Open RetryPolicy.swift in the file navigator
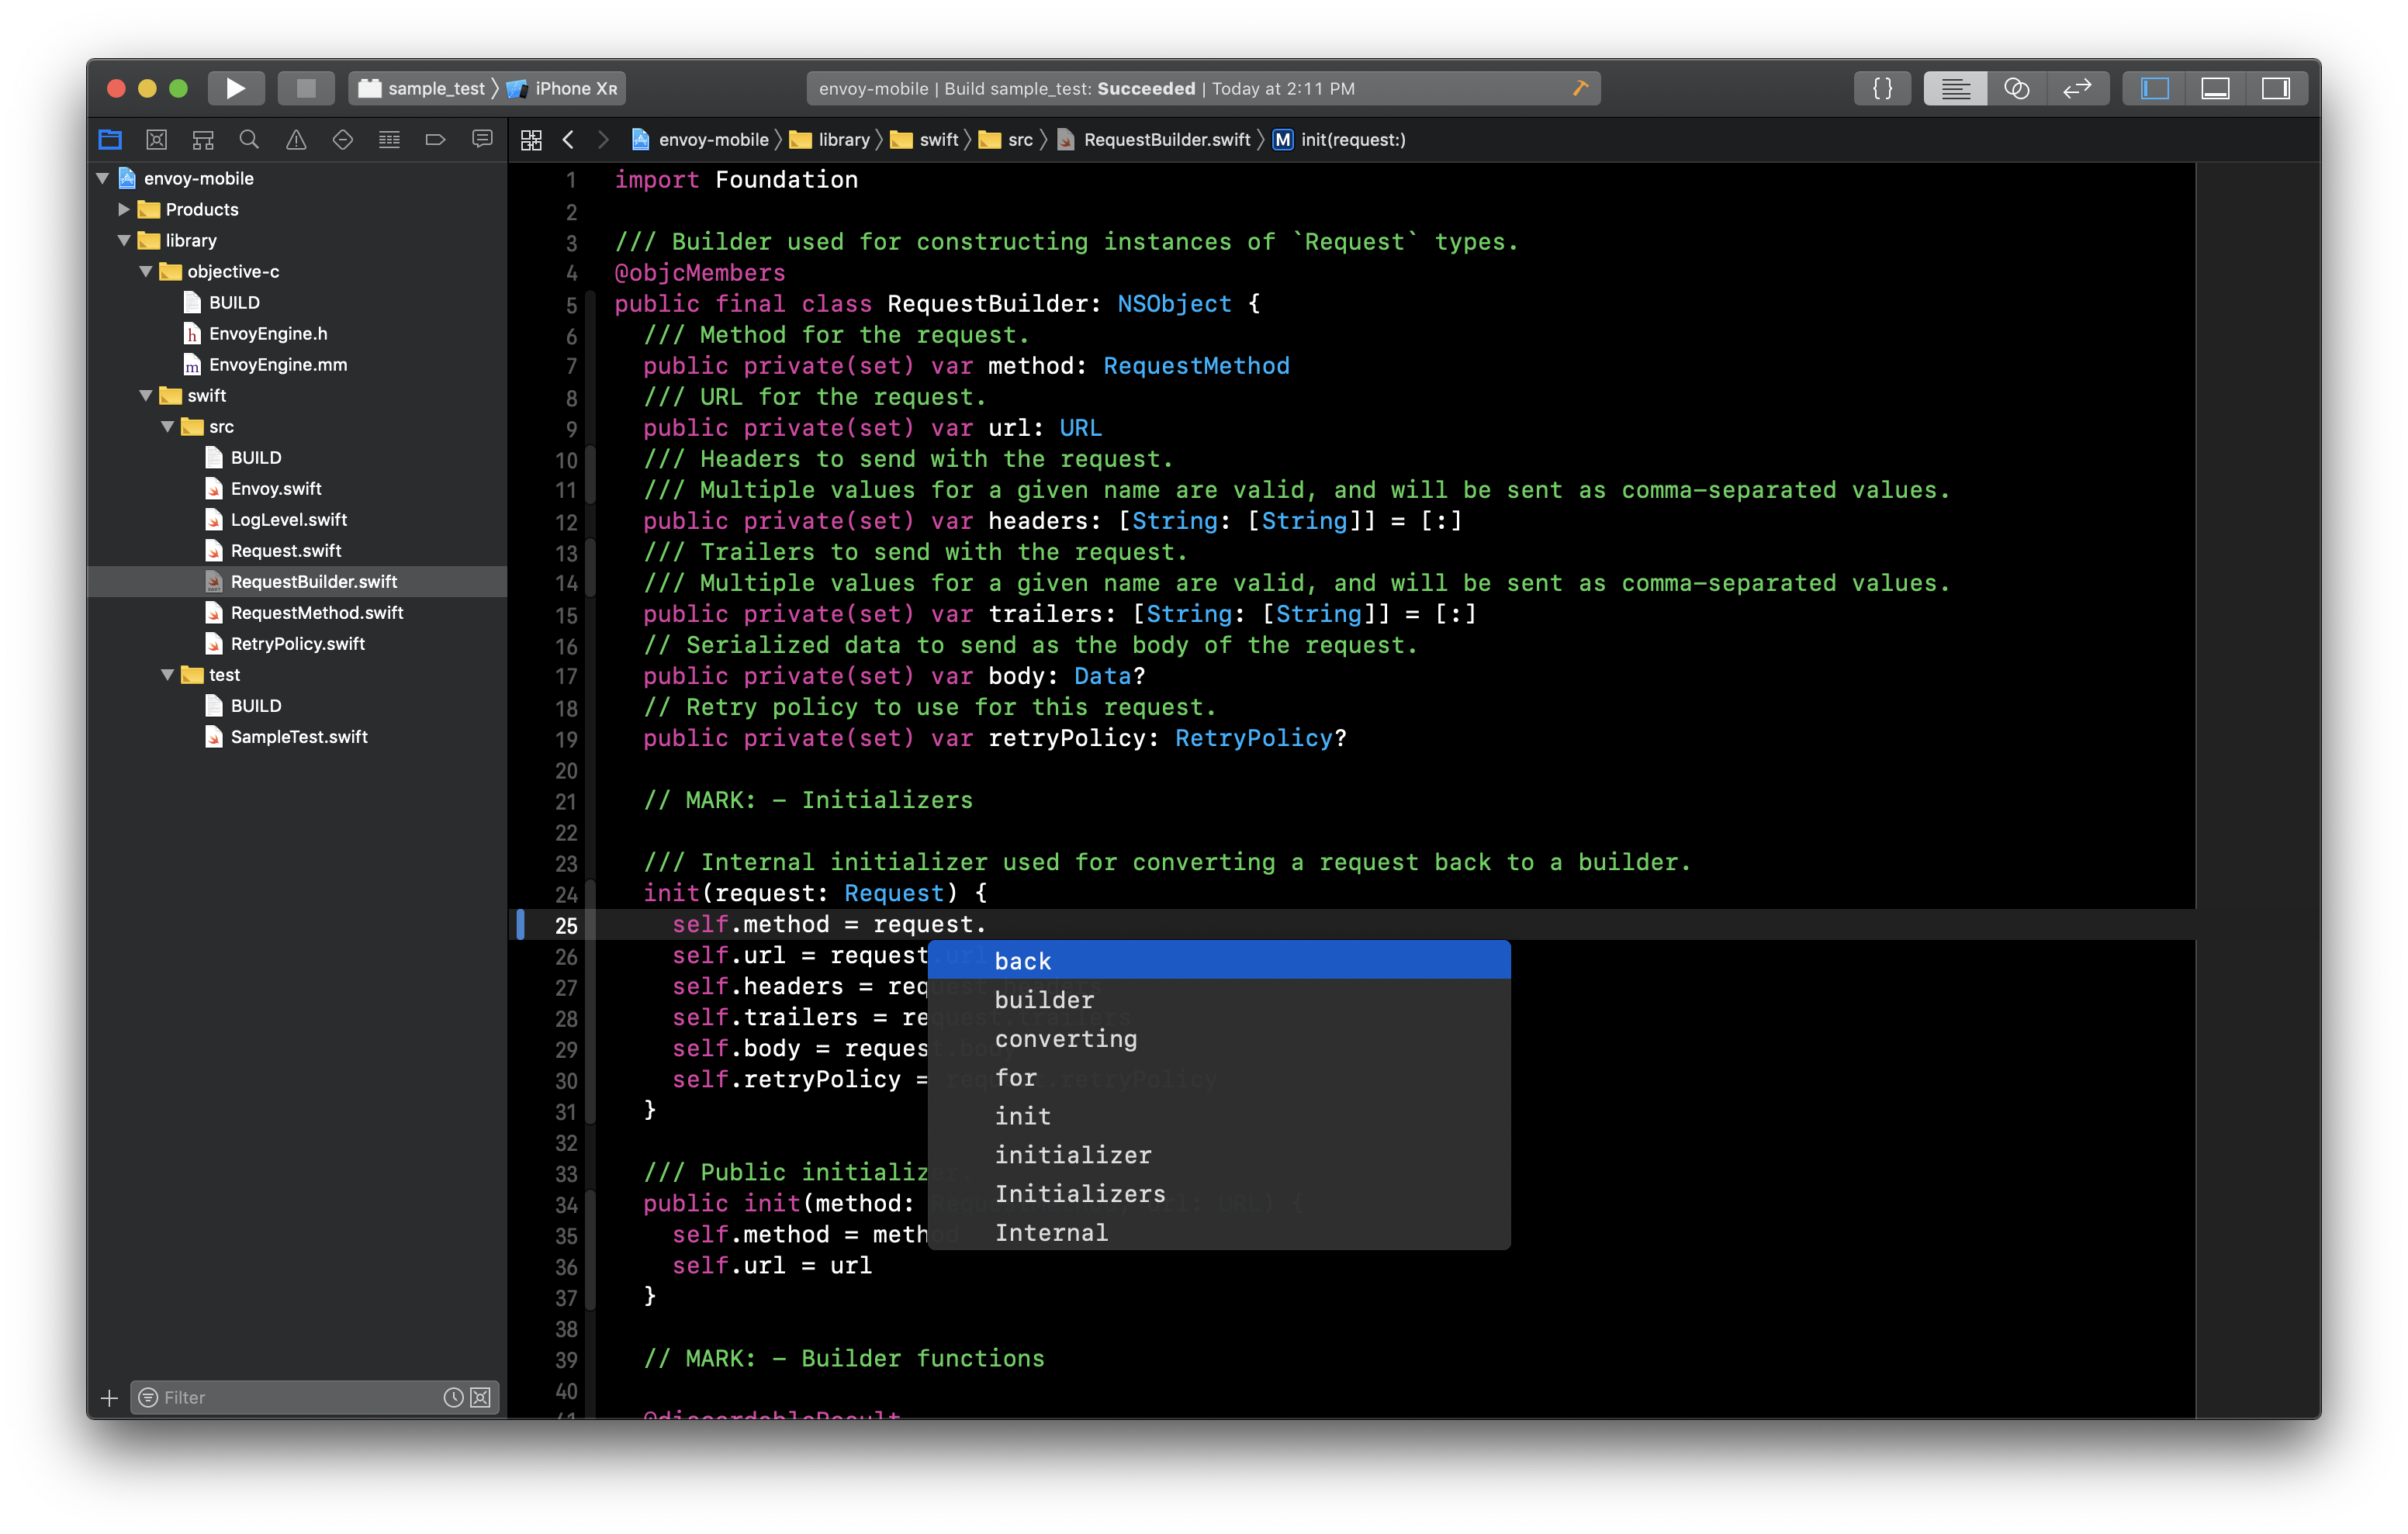The image size is (2408, 1534). pyautogui.click(x=297, y=644)
